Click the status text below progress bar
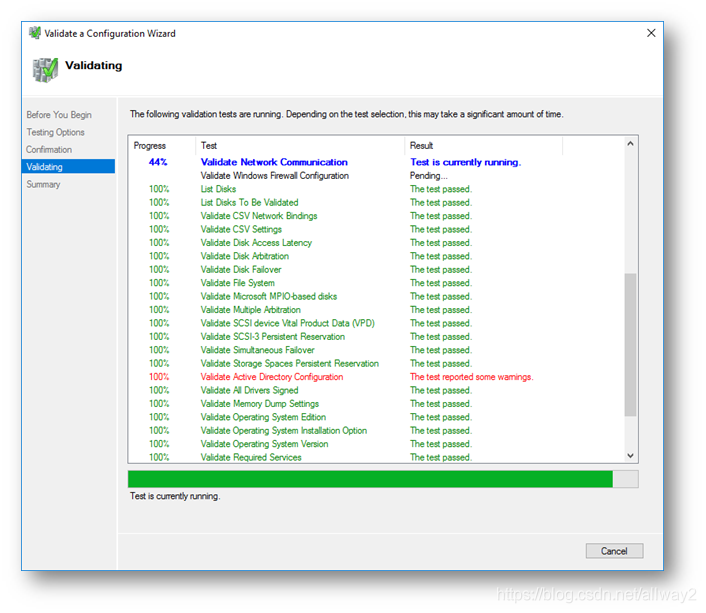706x613 pixels. [x=175, y=496]
